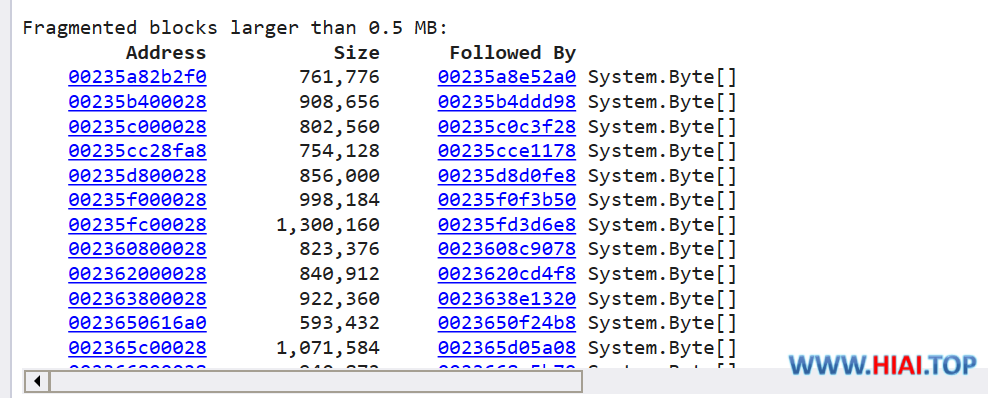Open address link 002365c00028
The width and height of the screenshot is (988, 398).
point(137,348)
